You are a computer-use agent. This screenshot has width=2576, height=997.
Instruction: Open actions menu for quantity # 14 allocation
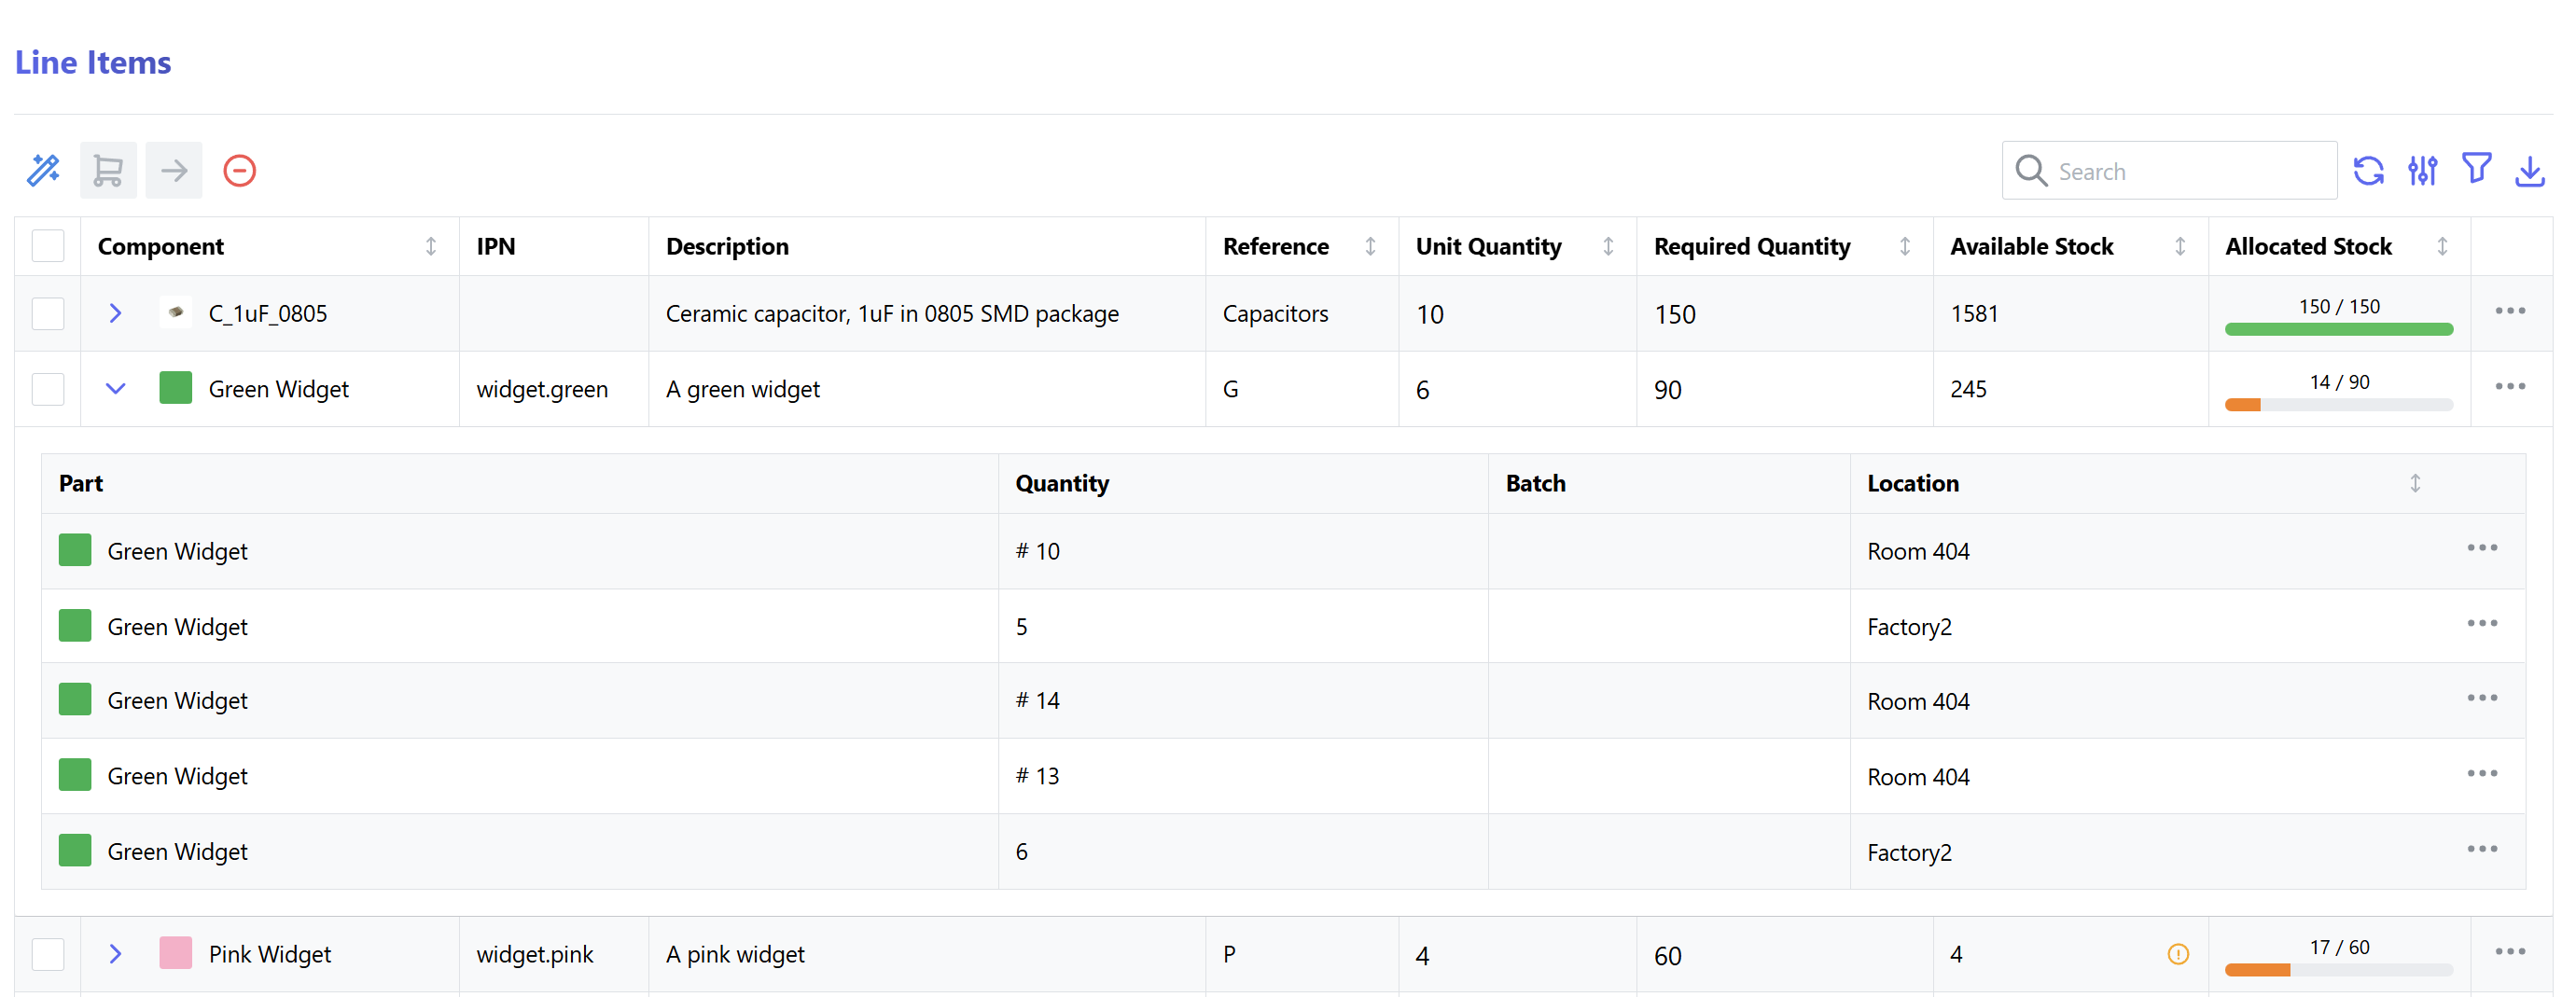pos(2482,698)
